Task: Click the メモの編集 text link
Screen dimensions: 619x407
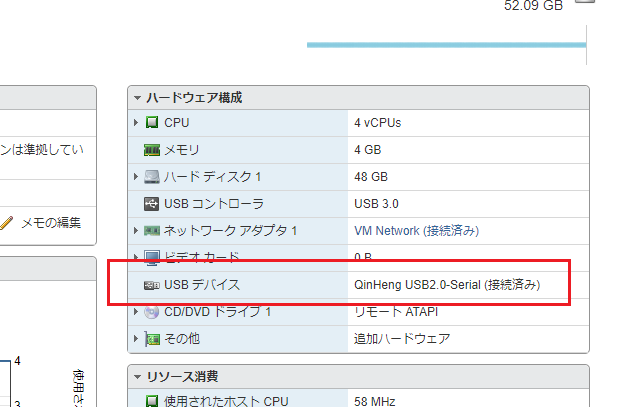Action: pos(51,222)
